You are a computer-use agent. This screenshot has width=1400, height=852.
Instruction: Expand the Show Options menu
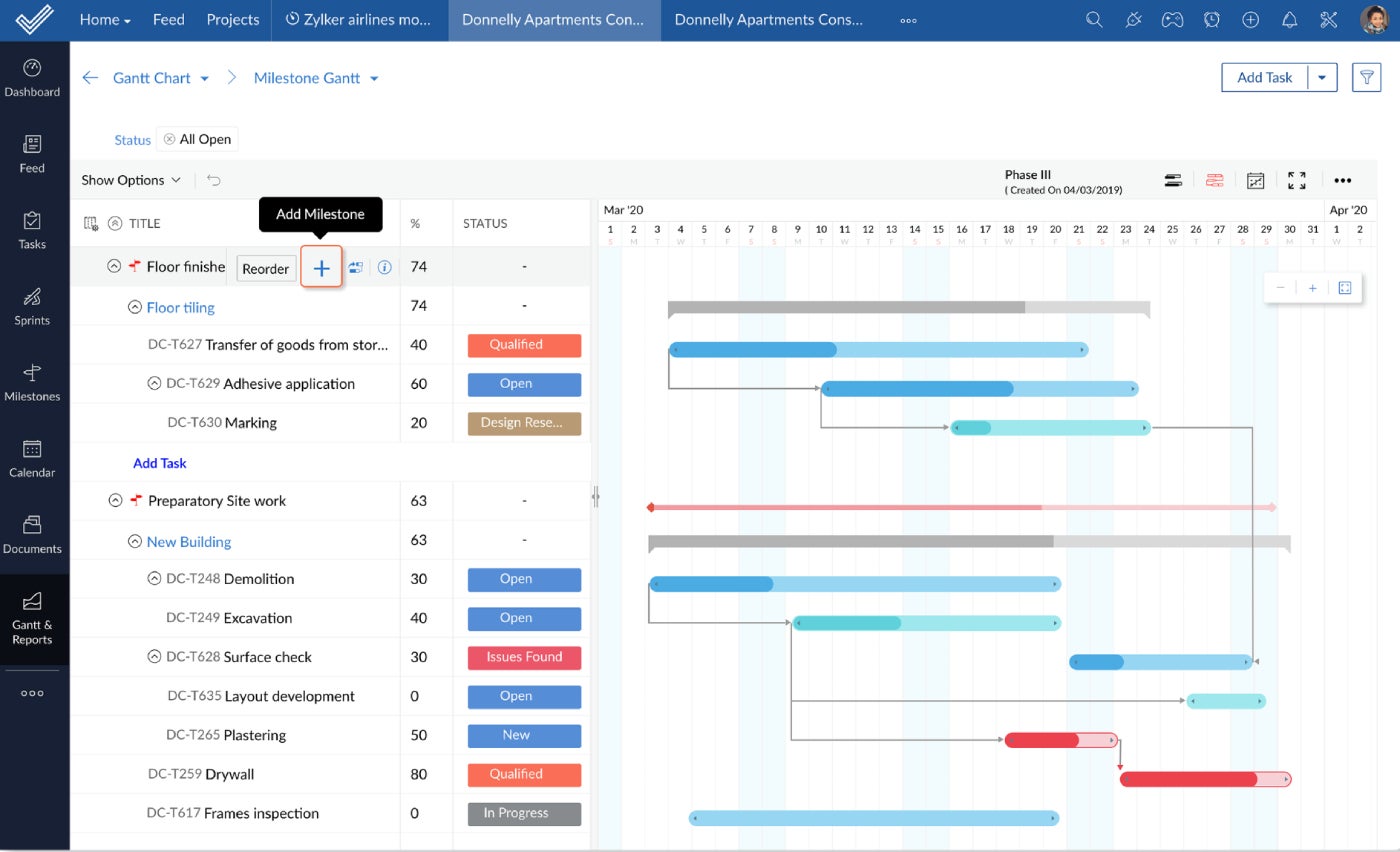pos(131,180)
